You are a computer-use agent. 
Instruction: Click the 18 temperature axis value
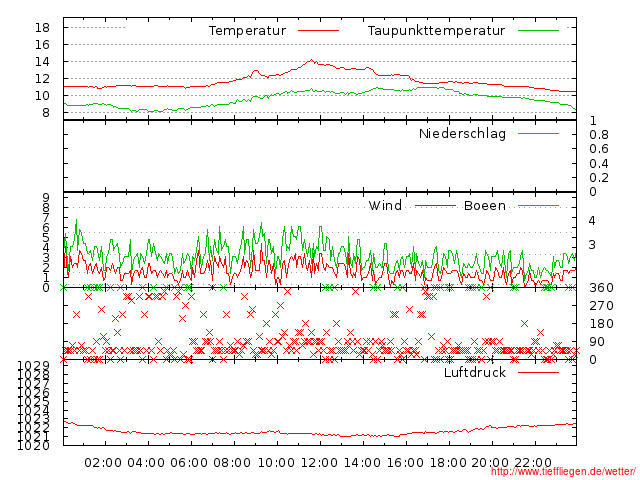click(x=42, y=28)
